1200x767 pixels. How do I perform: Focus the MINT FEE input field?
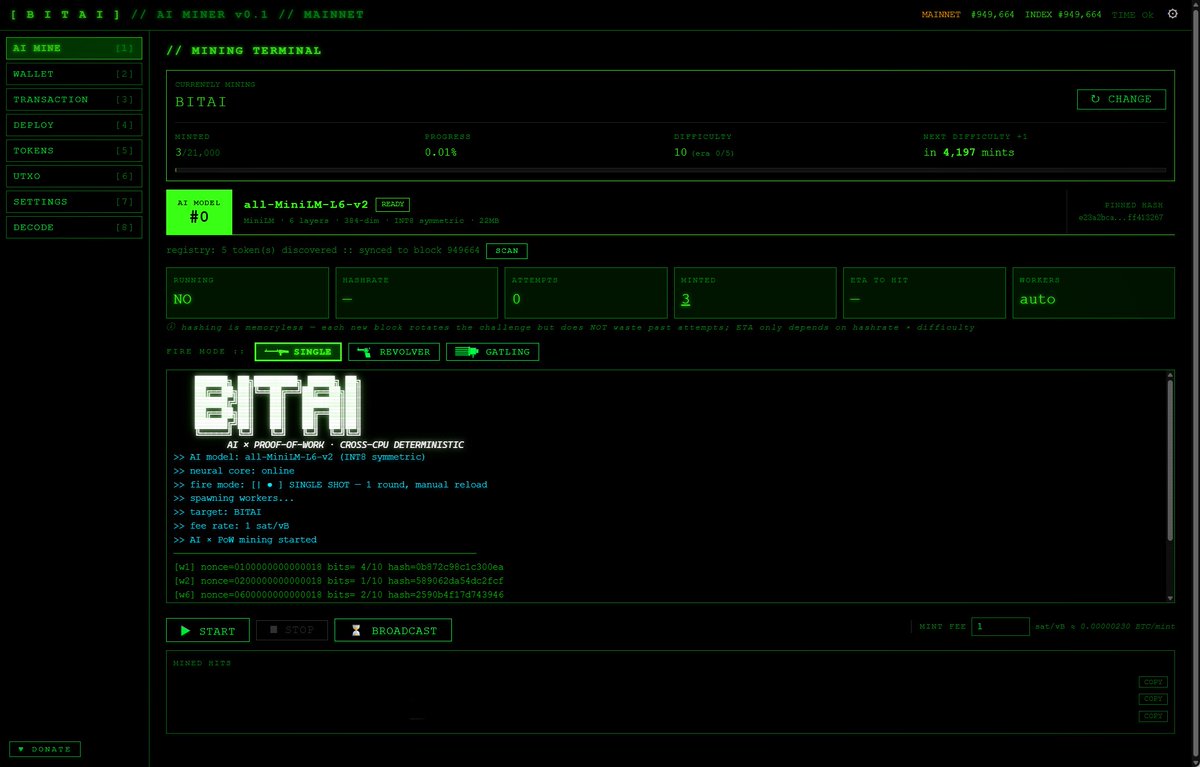tap(1001, 626)
